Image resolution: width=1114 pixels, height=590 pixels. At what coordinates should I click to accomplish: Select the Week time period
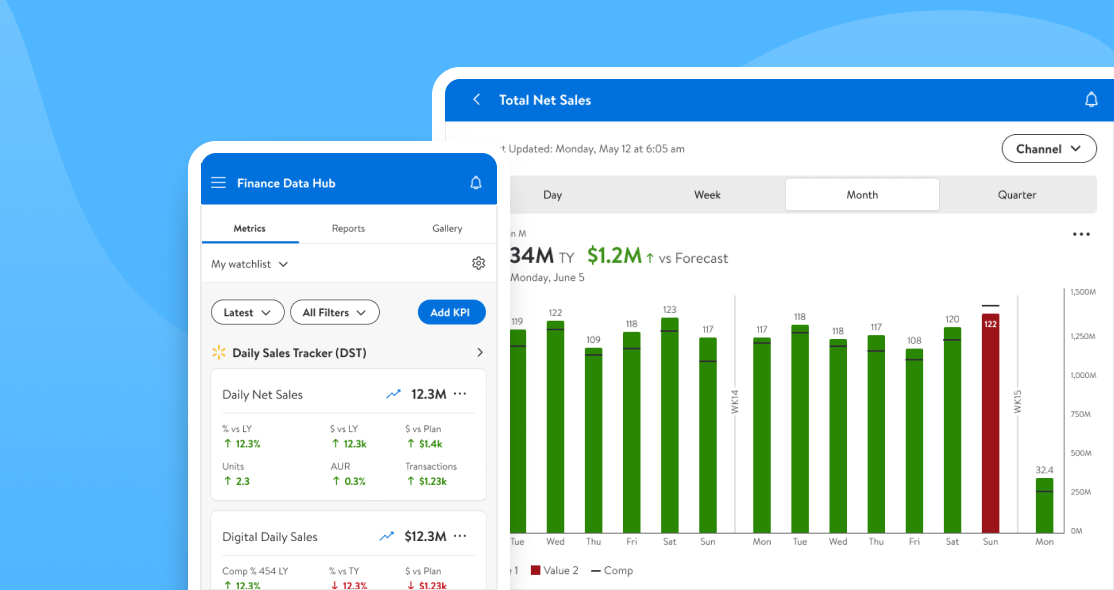pyautogui.click(x=707, y=195)
